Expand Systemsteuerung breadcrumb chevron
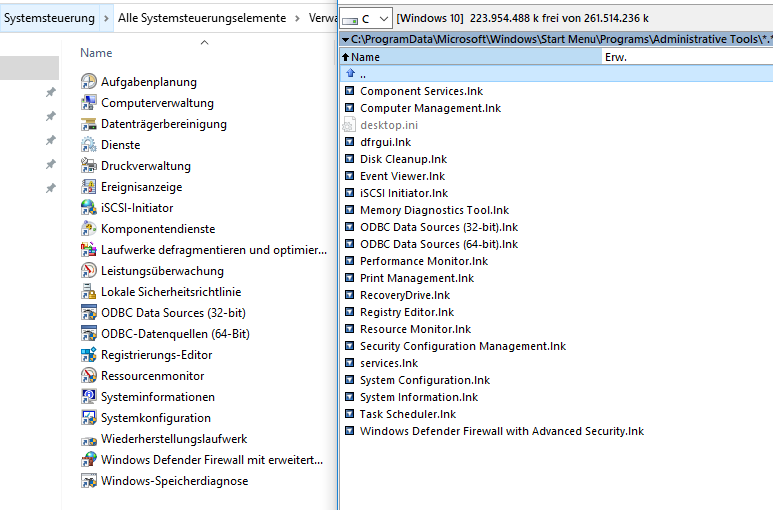The image size is (773, 510). tap(106, 18)
